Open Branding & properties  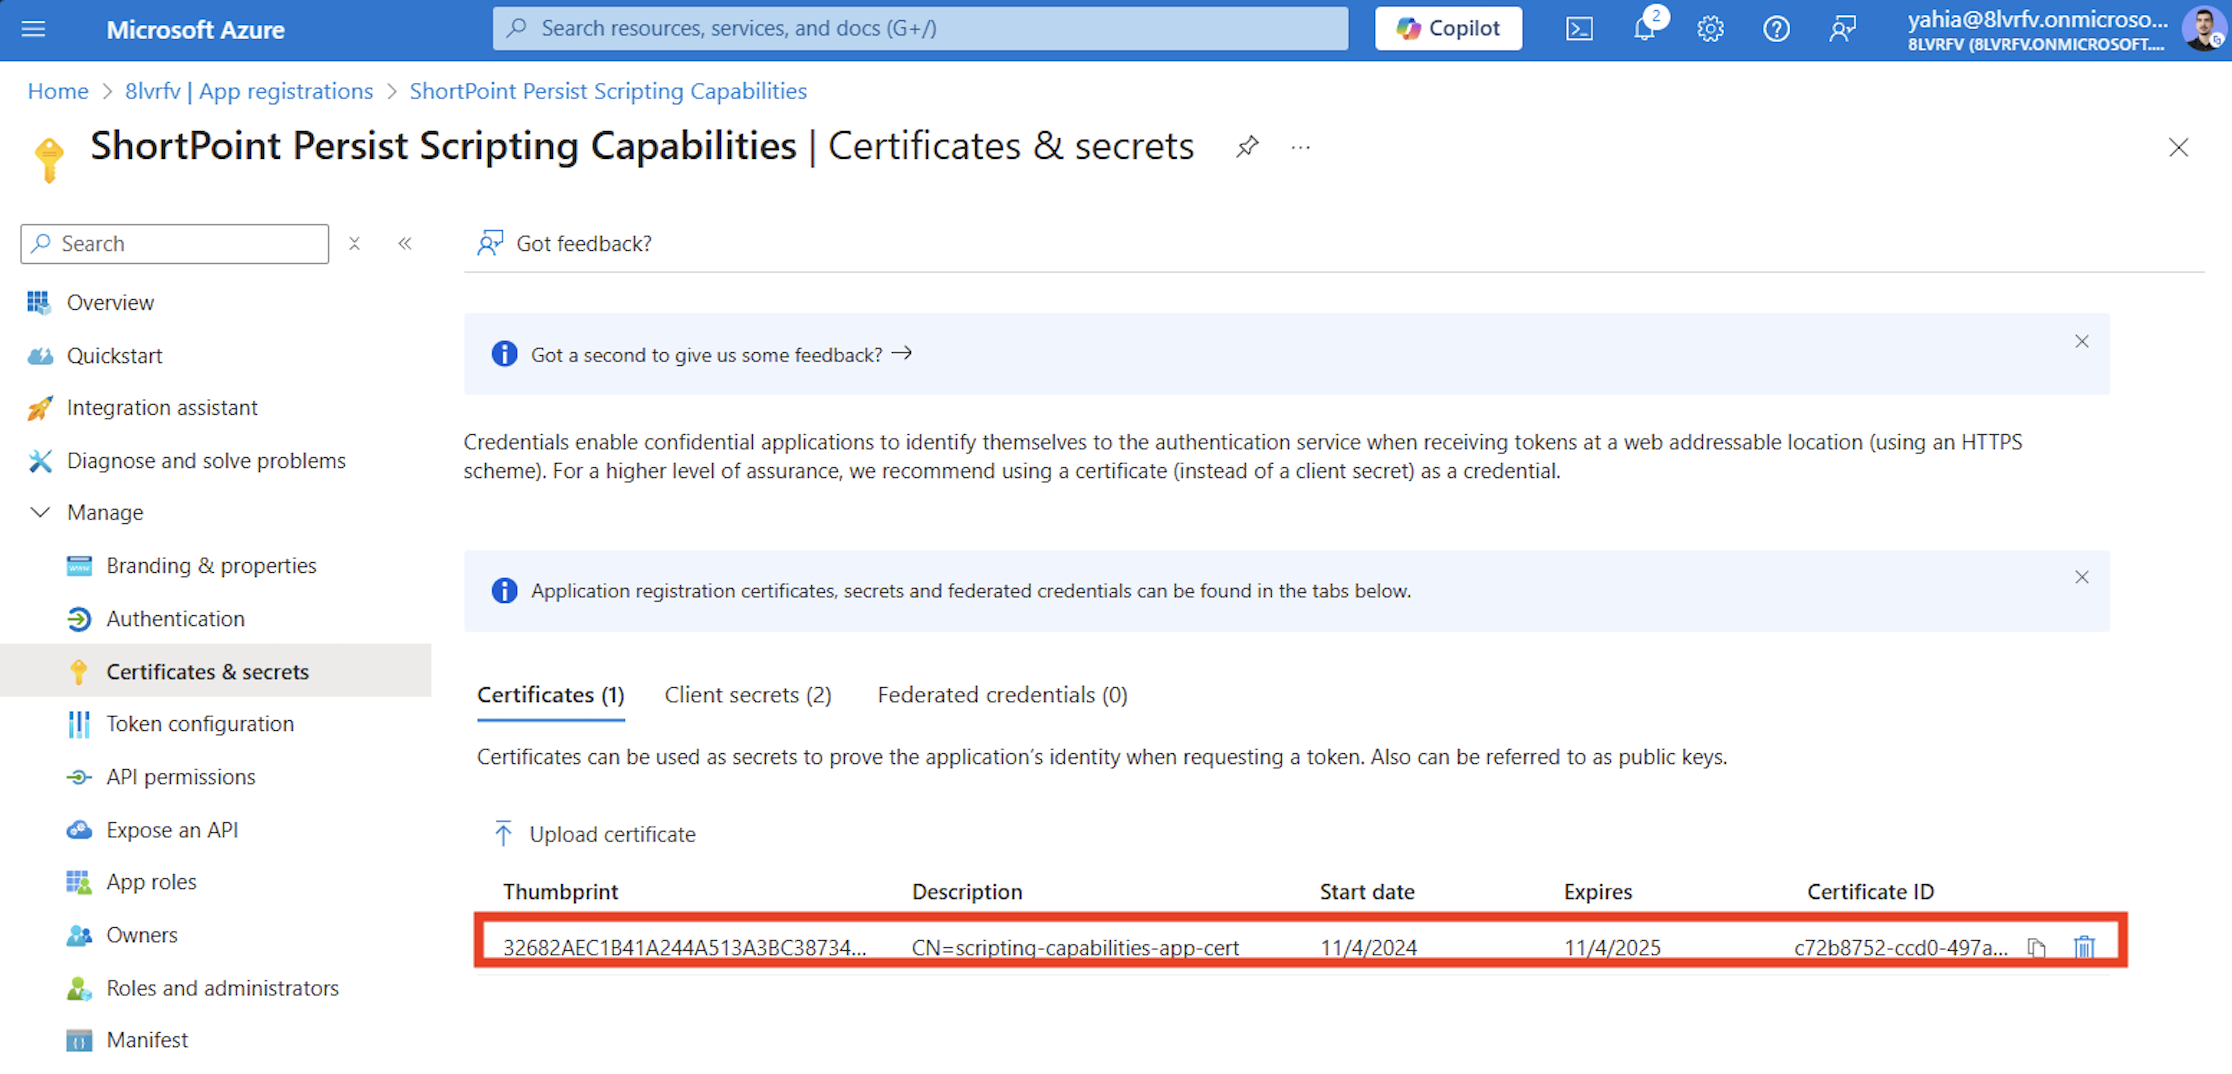(x=211, y=566)
